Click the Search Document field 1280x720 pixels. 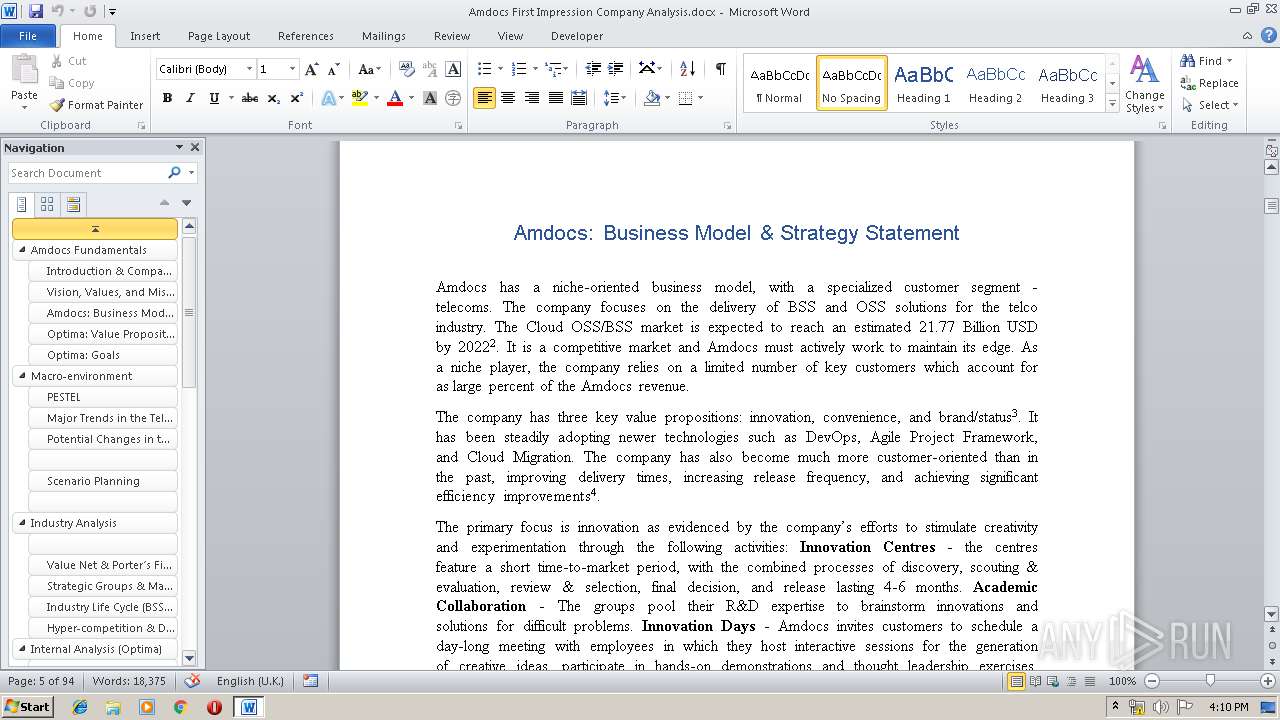(x=87, y=173)
